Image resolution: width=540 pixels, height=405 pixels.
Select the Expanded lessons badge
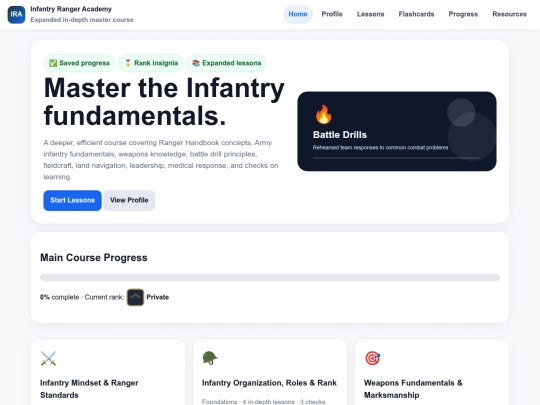227,63
